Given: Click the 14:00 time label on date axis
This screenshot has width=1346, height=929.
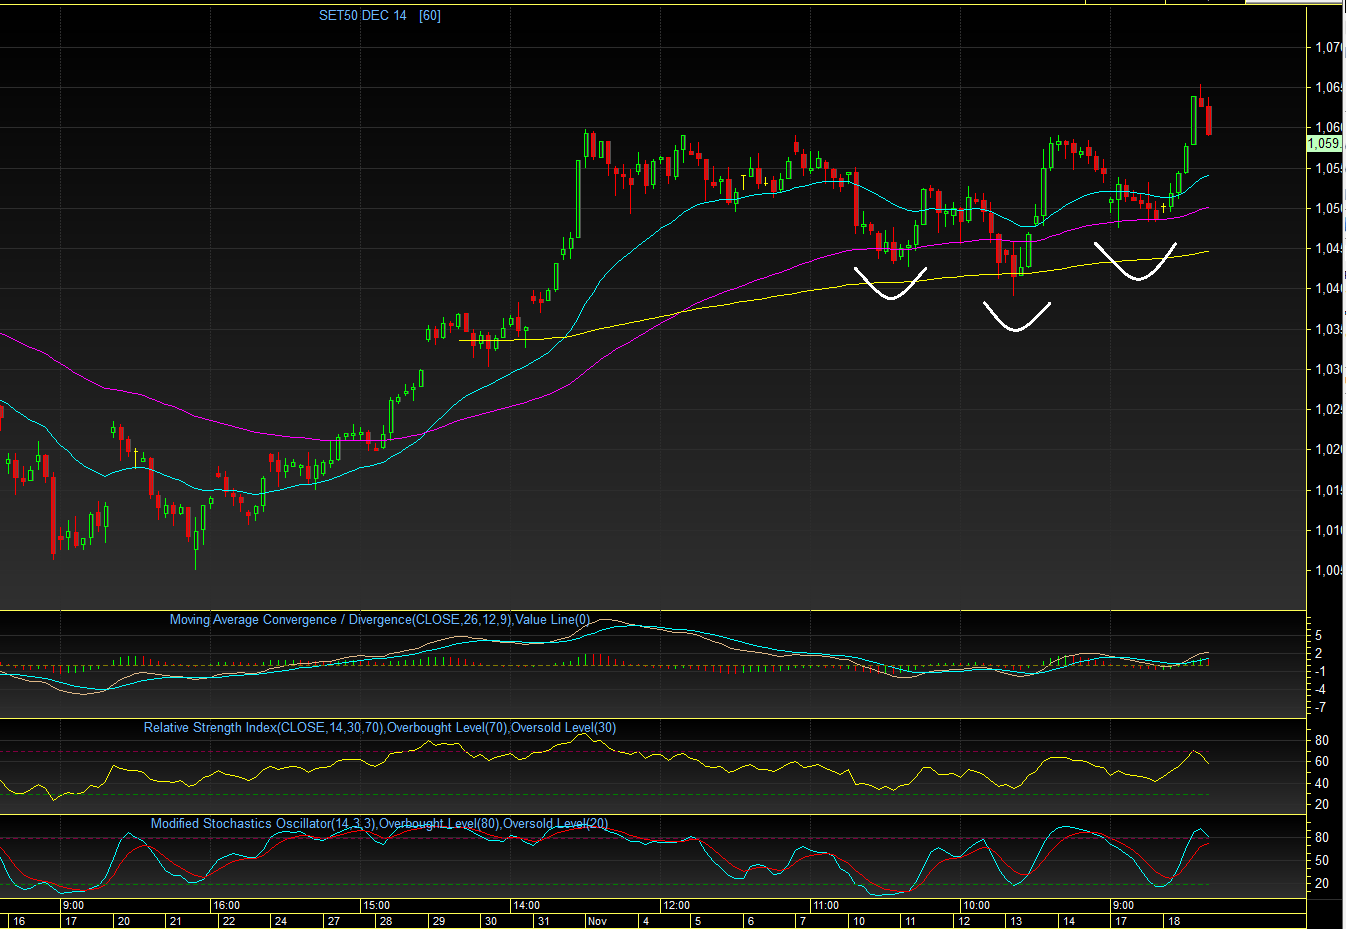Looking at the screenshot, I should click(x=526, y=905).
